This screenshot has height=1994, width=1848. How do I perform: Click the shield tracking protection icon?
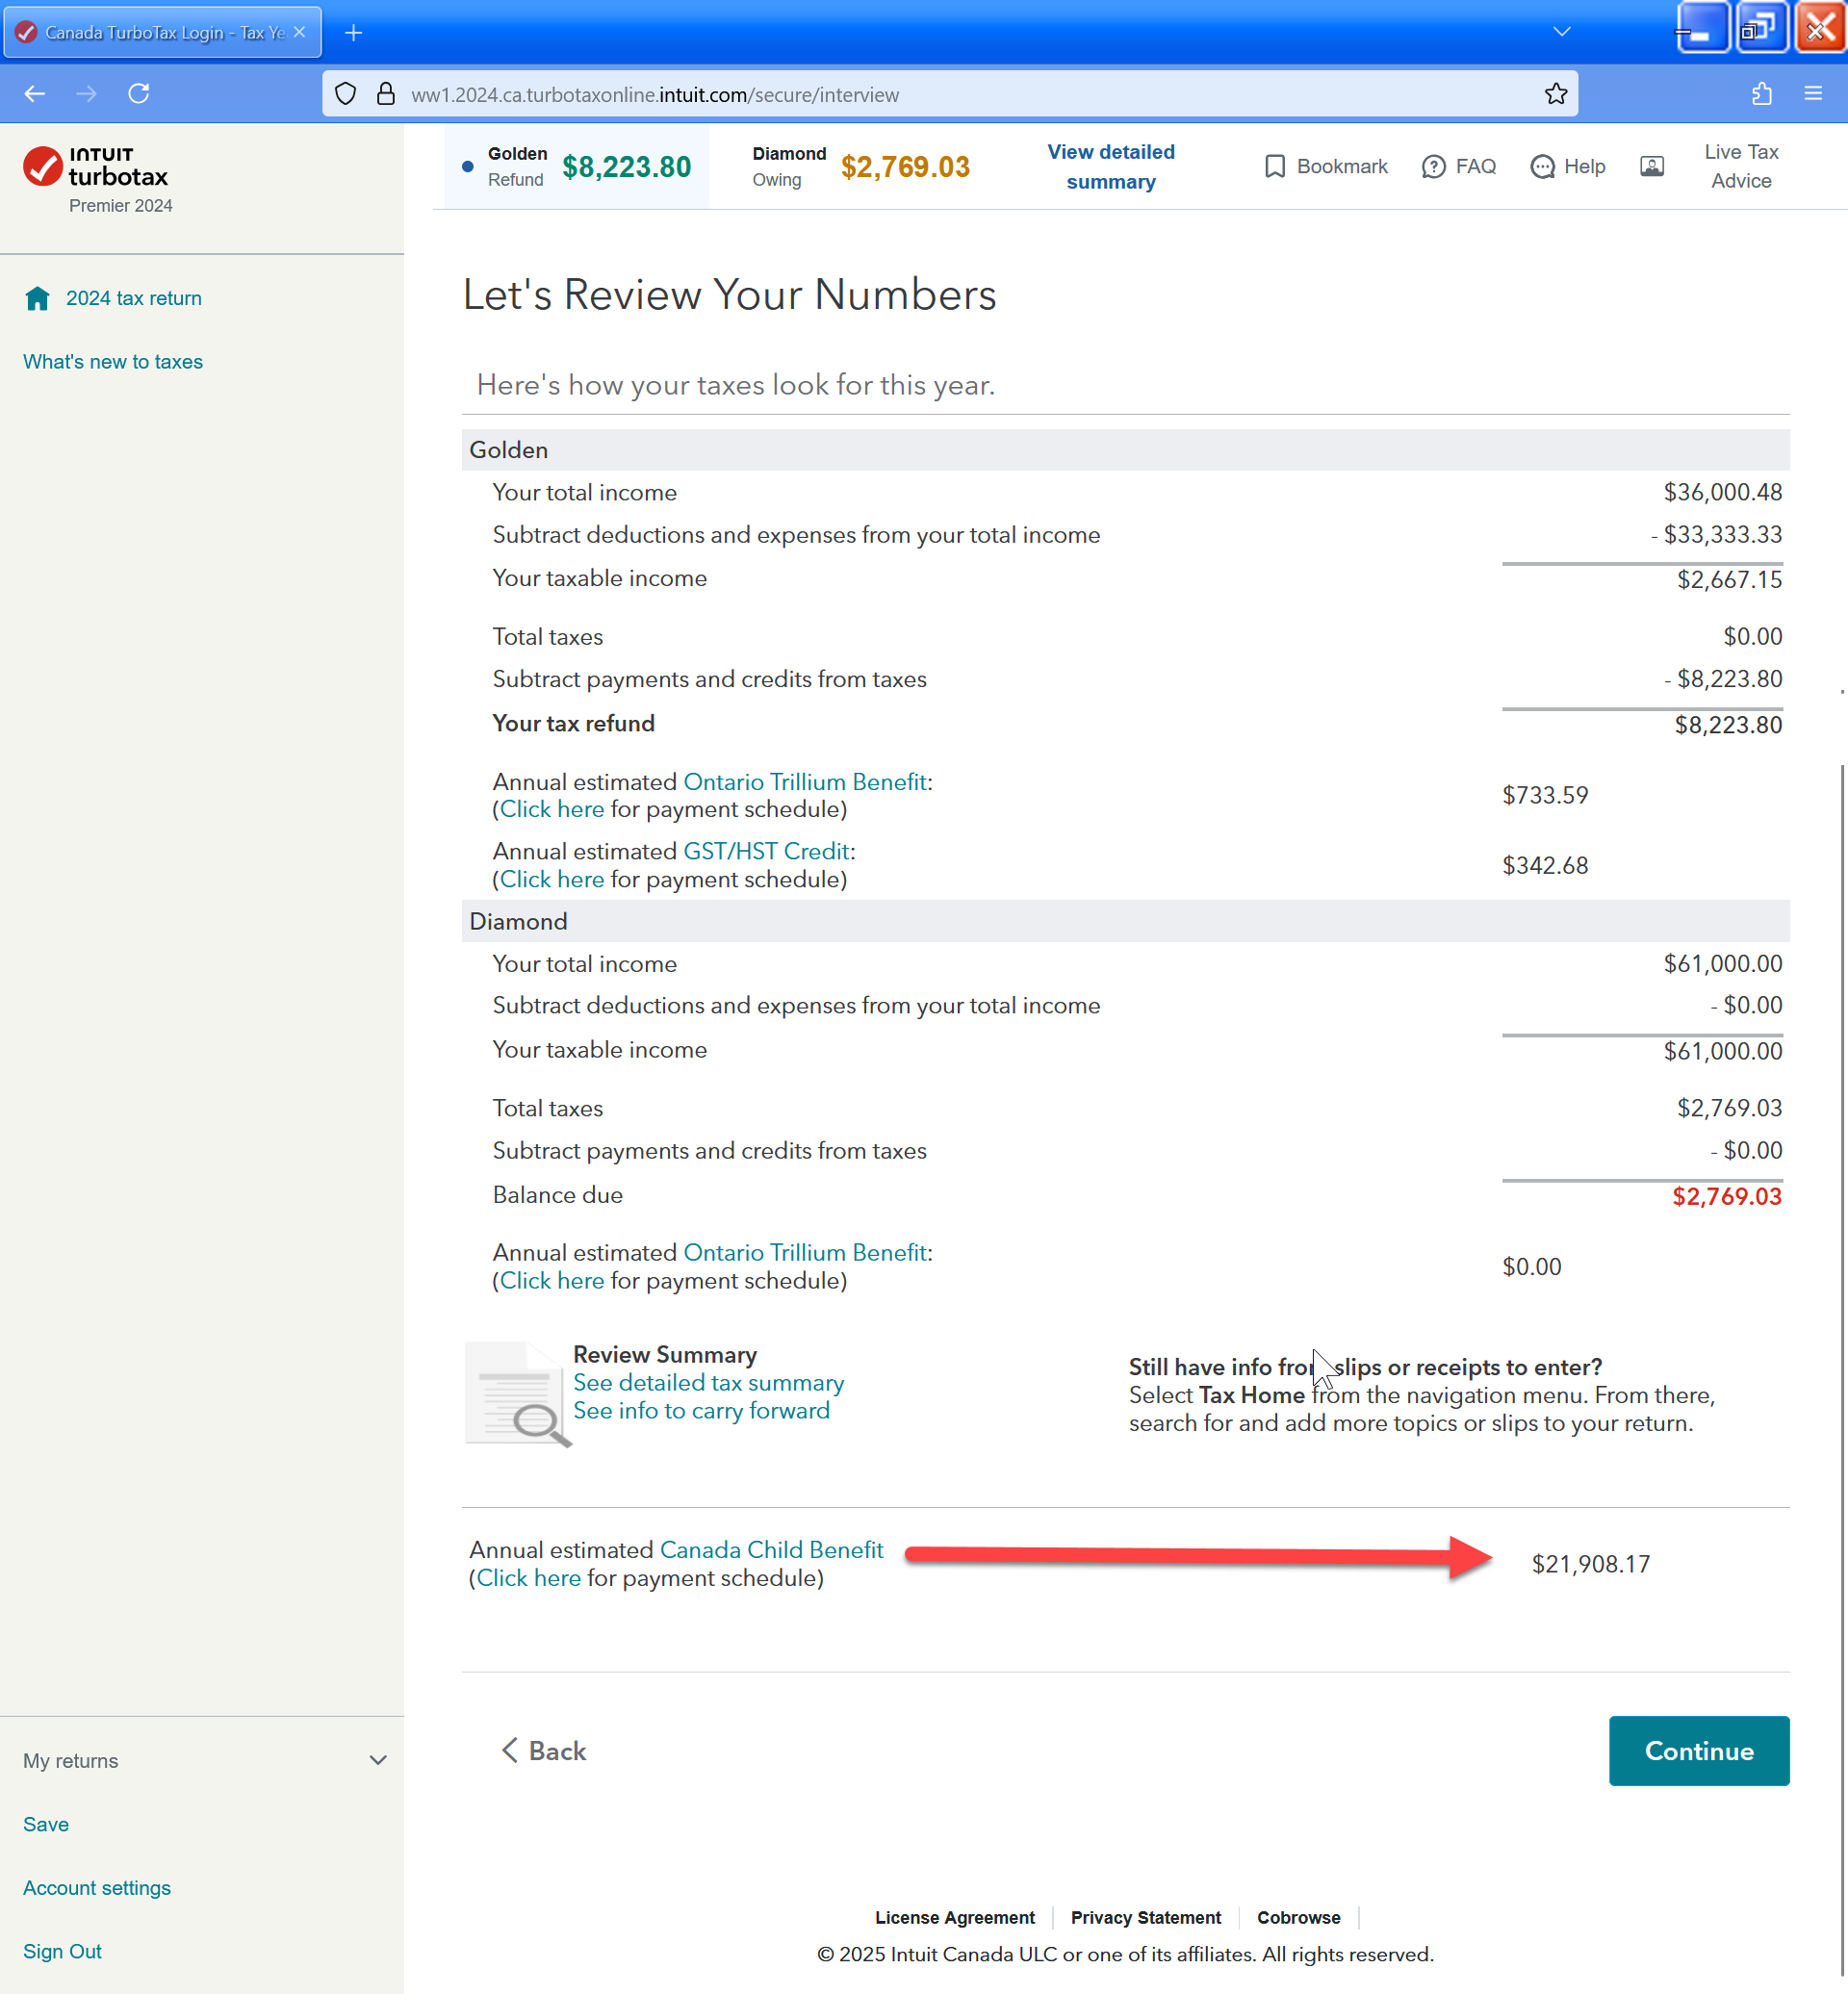click(345, 94)
